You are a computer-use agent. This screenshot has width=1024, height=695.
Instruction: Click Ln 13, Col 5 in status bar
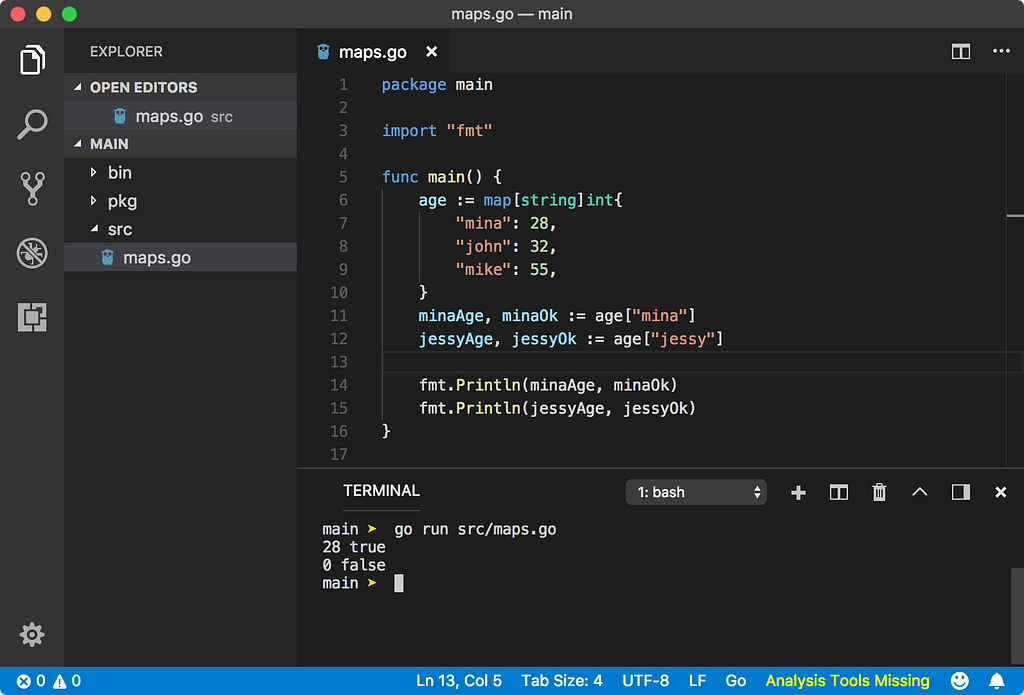pyautogui.click(x=459, y=681)
